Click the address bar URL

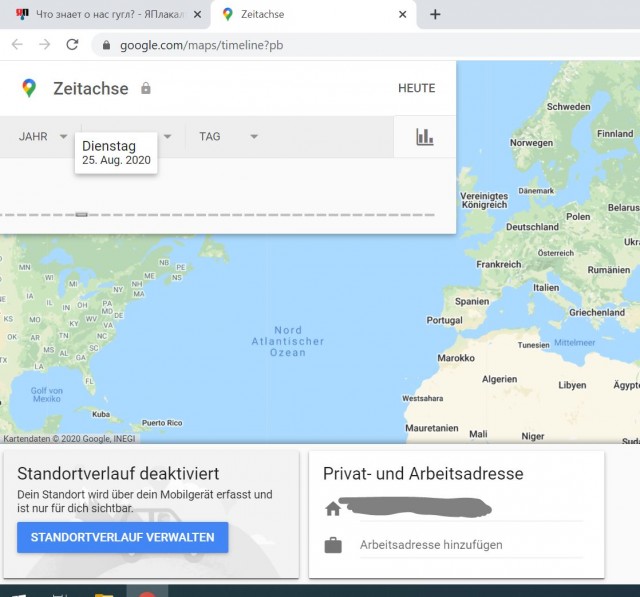click(201, 45)
